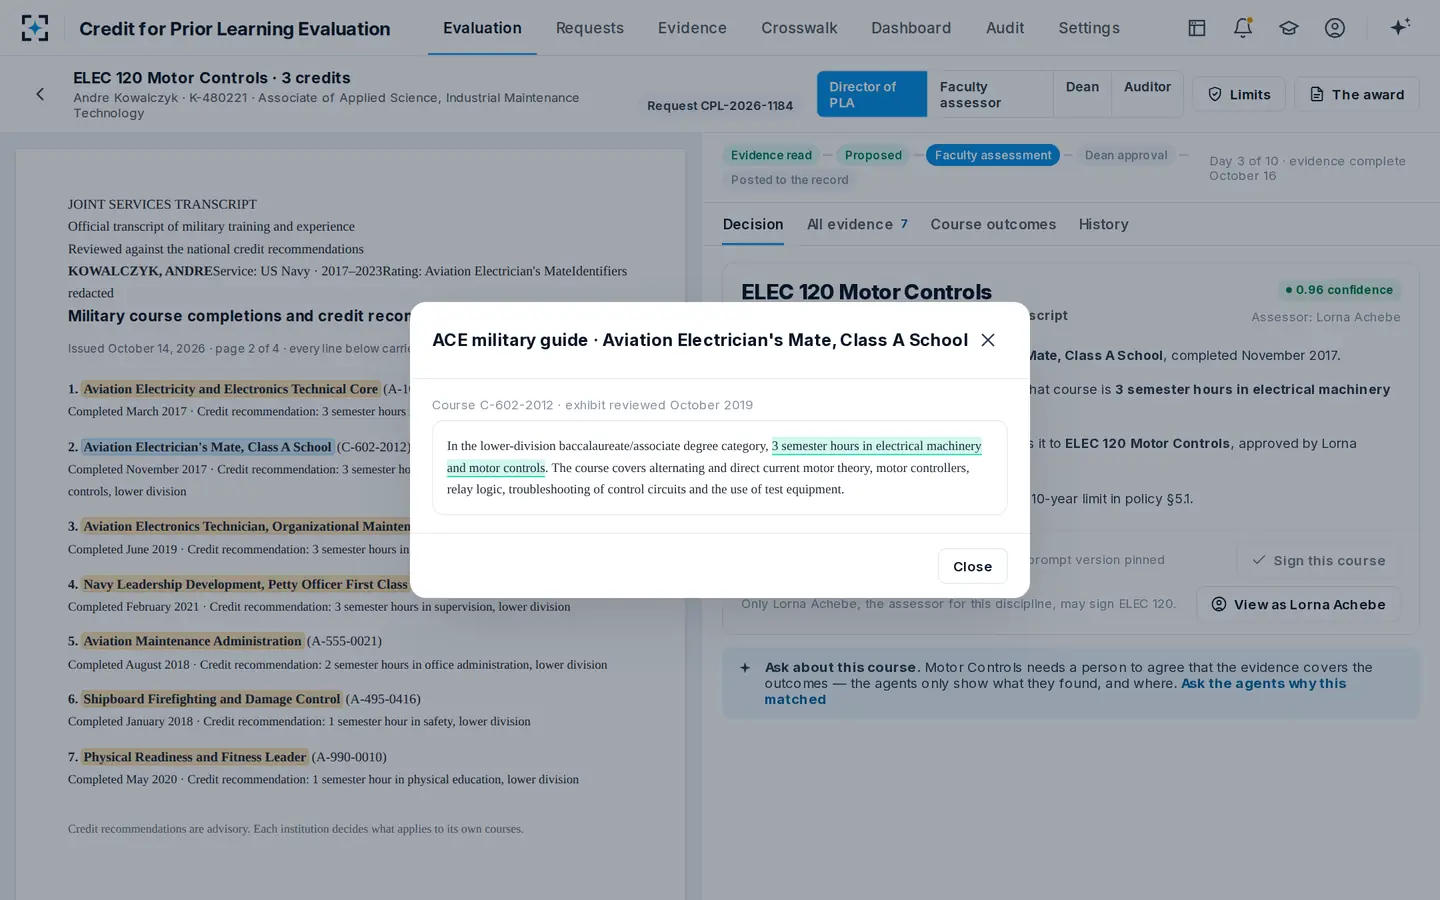The width and height of the screenshot is (1440, 900).
Task: Click Day 3 of 10 status text
Action: click(1307, 168)
